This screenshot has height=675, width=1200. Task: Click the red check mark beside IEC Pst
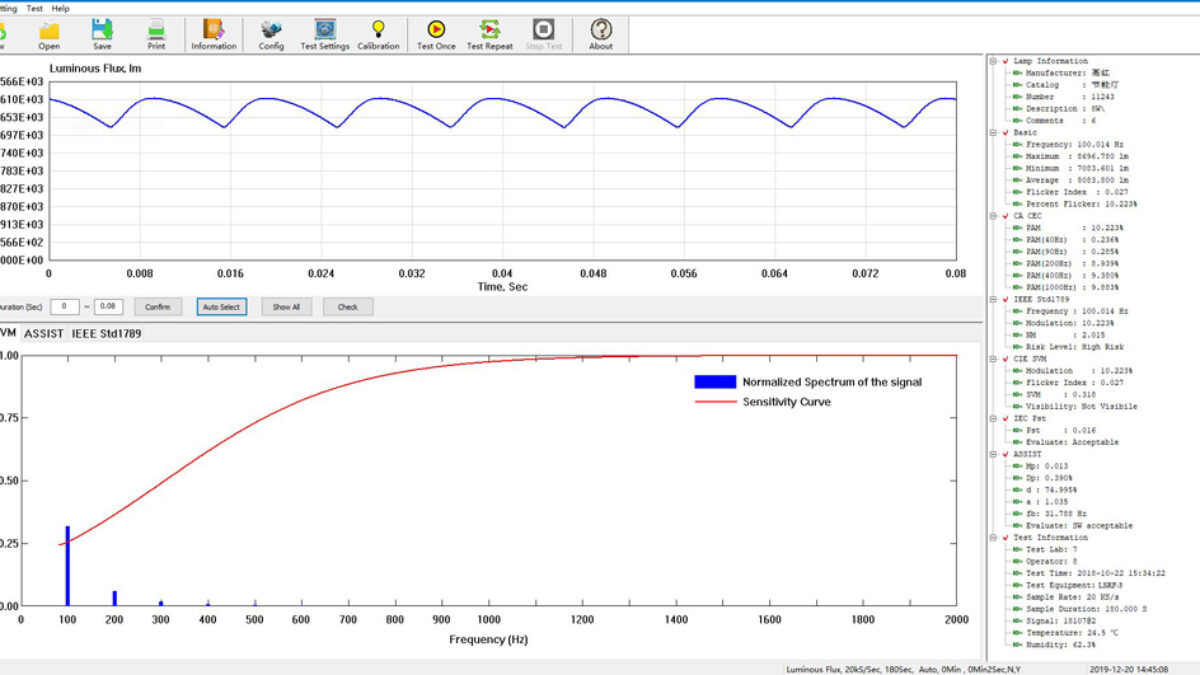pos(1005,418)
